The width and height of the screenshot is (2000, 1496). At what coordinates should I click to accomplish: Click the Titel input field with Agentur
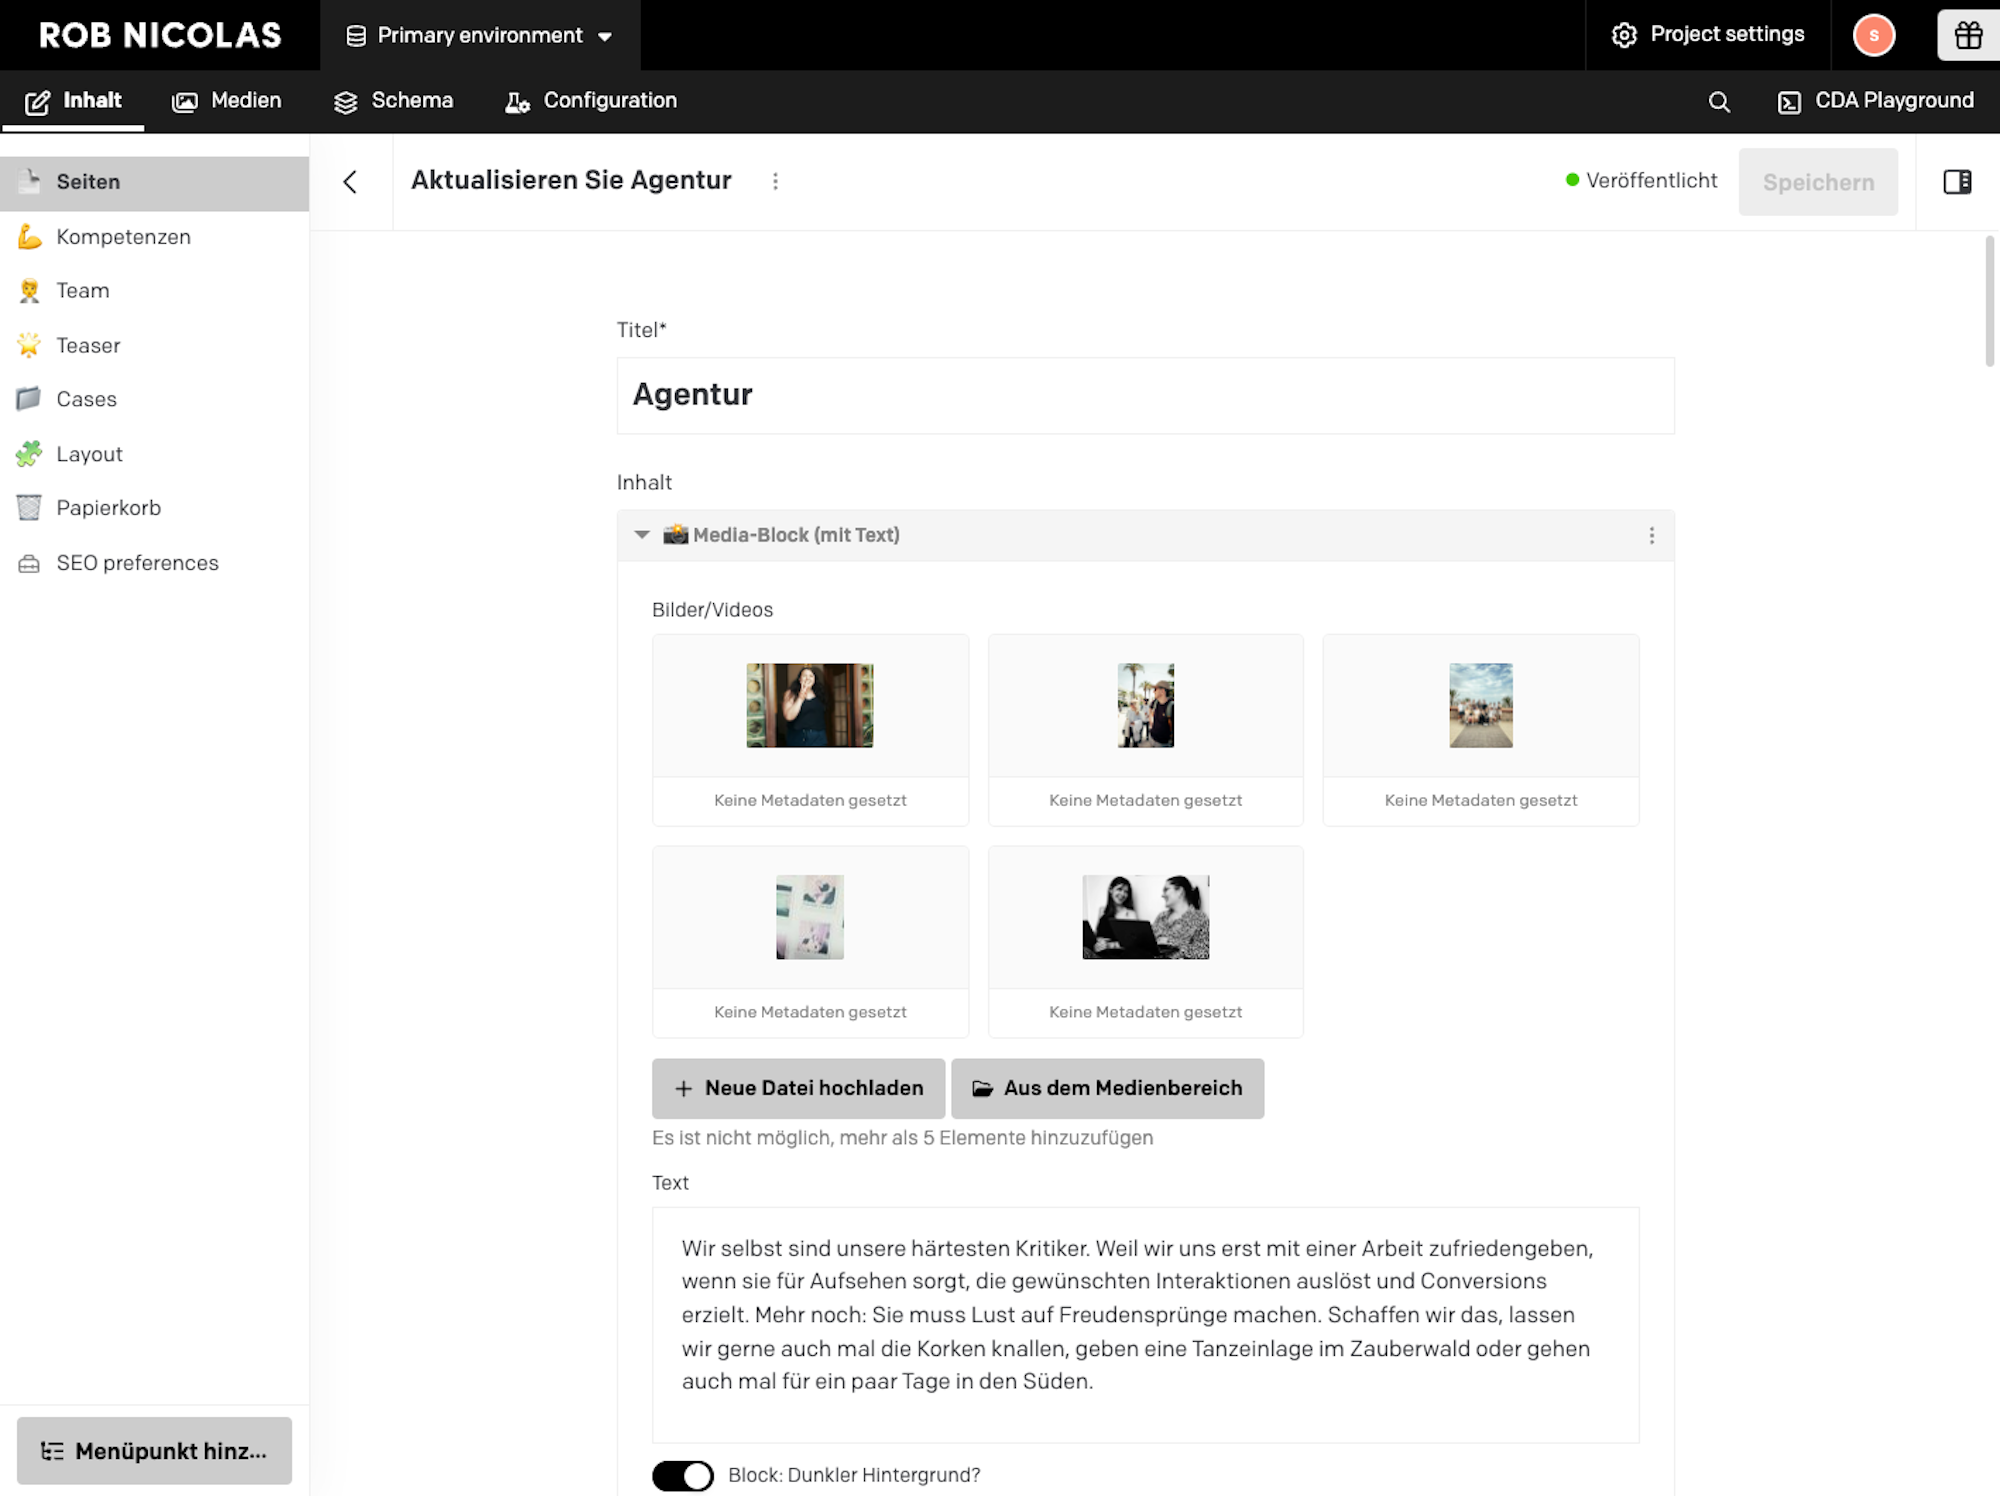point(1145,395)
